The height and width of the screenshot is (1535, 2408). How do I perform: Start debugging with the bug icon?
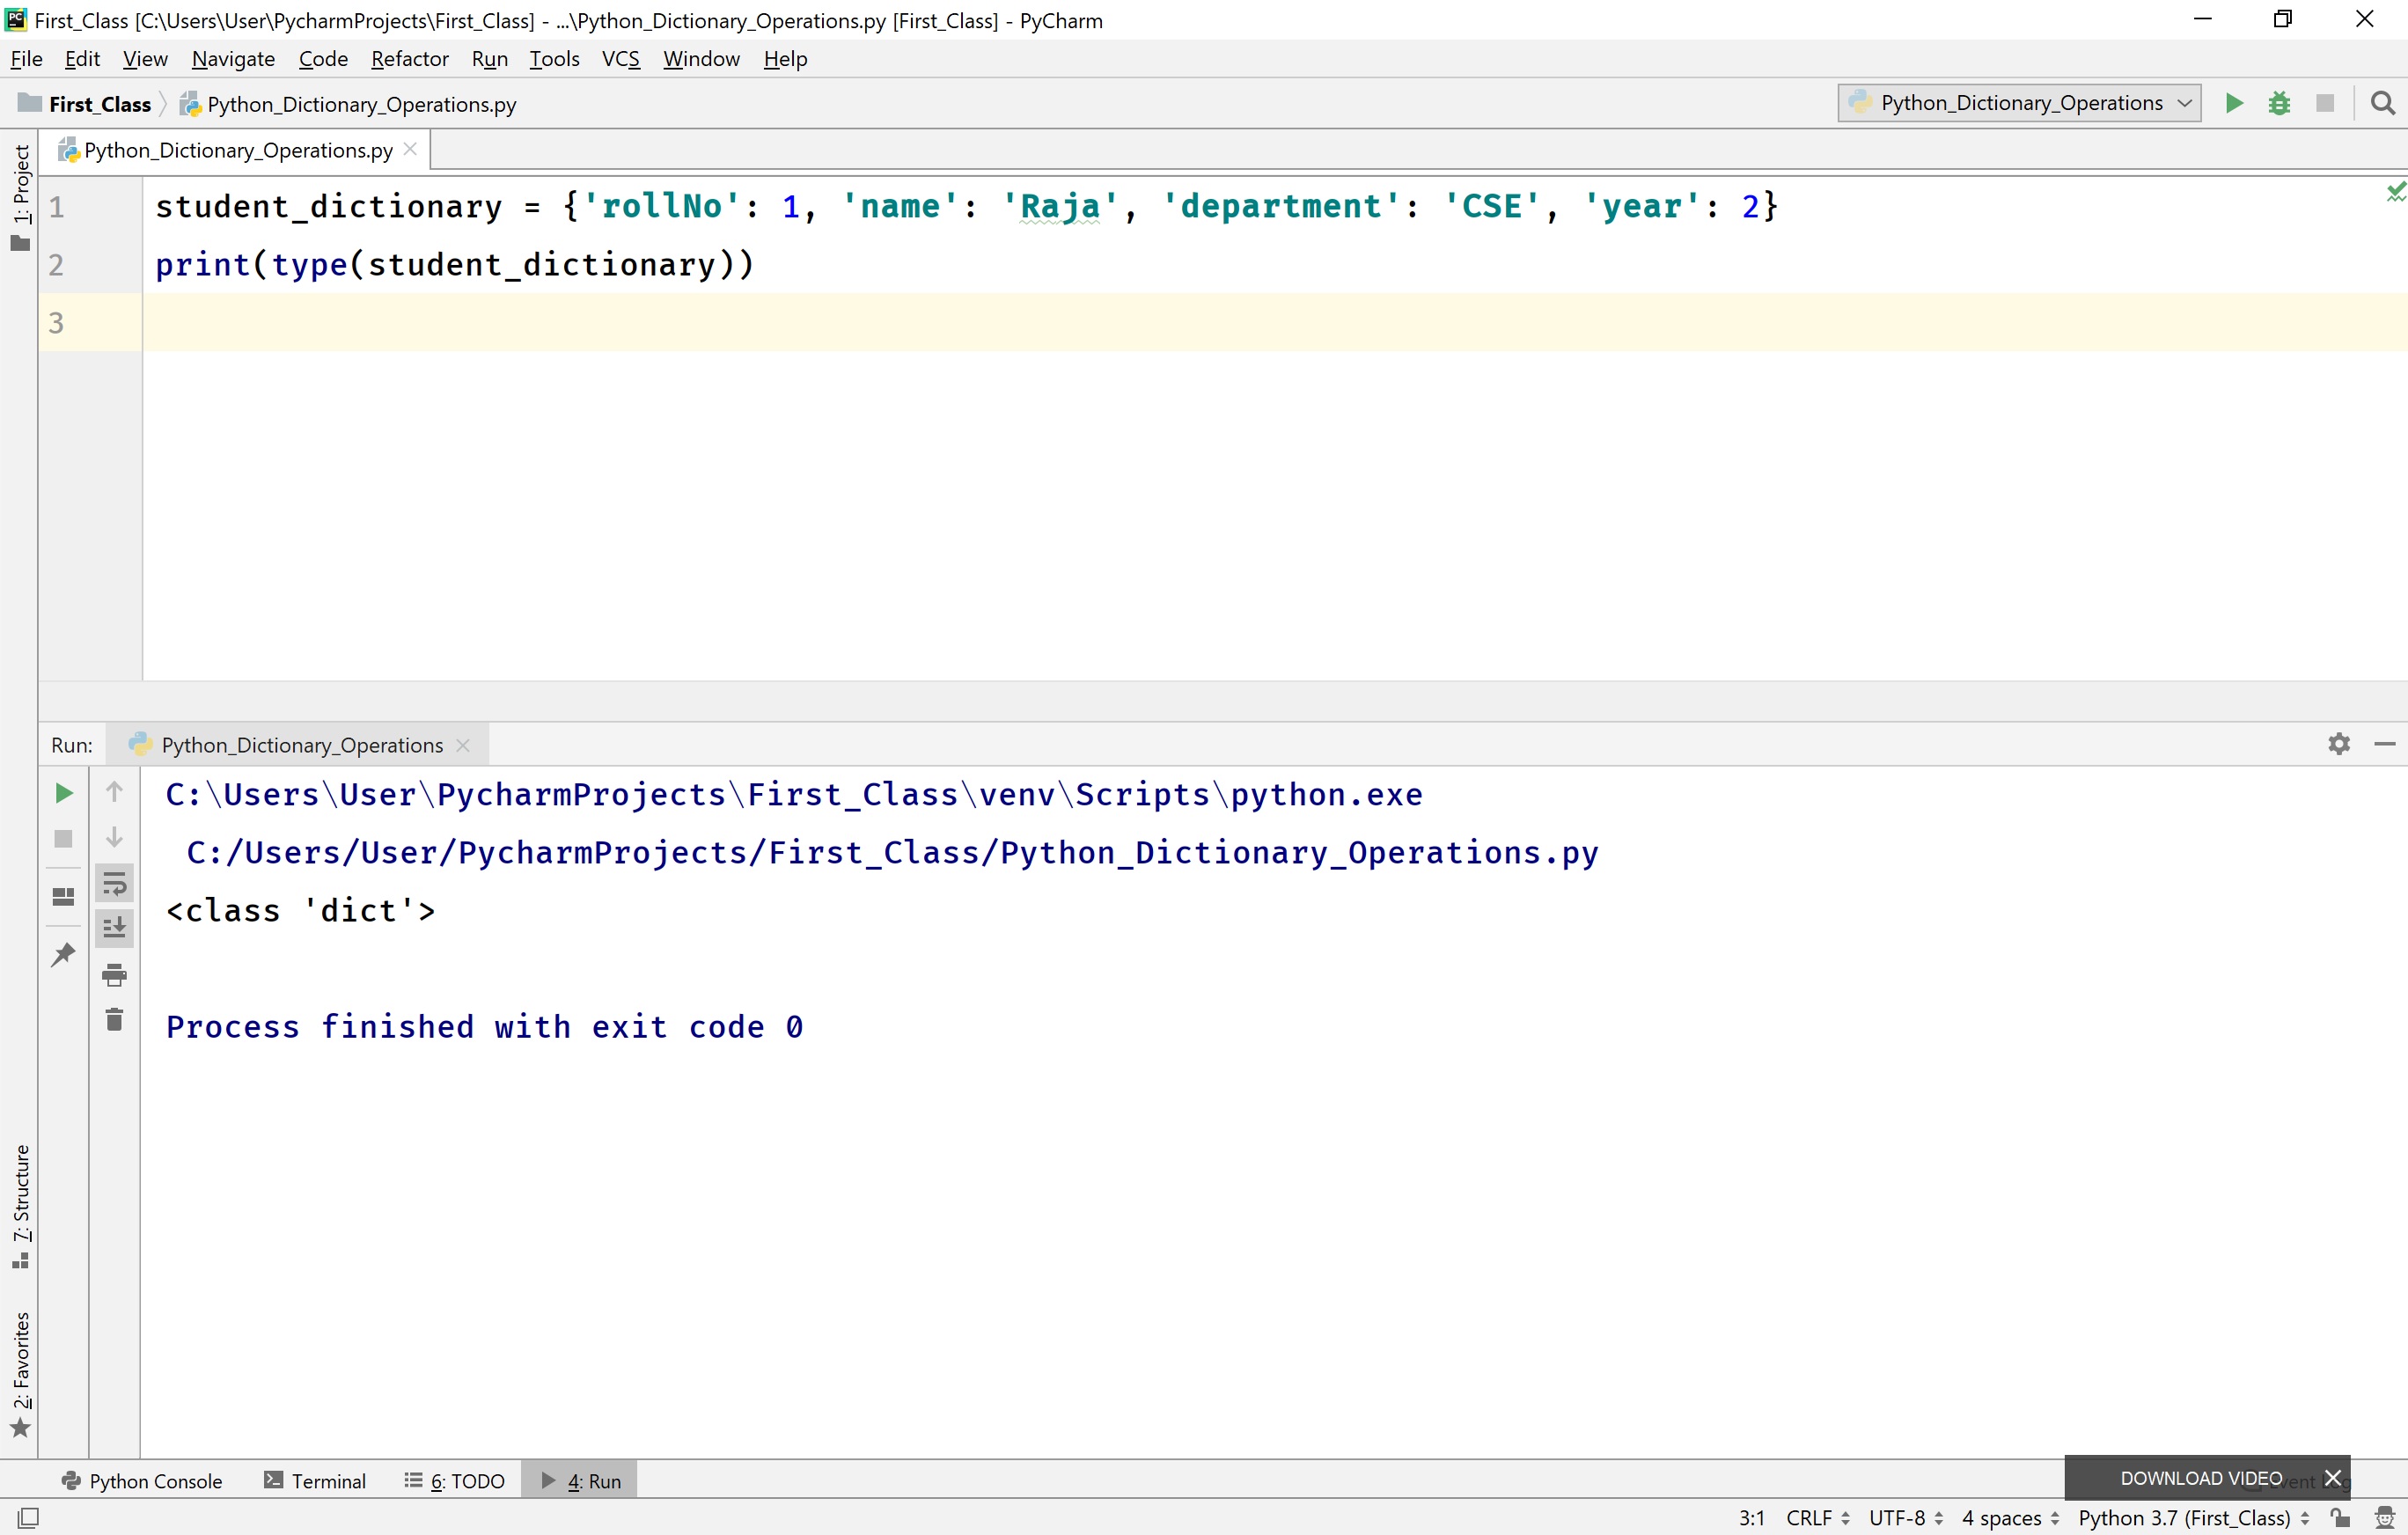2279,103
